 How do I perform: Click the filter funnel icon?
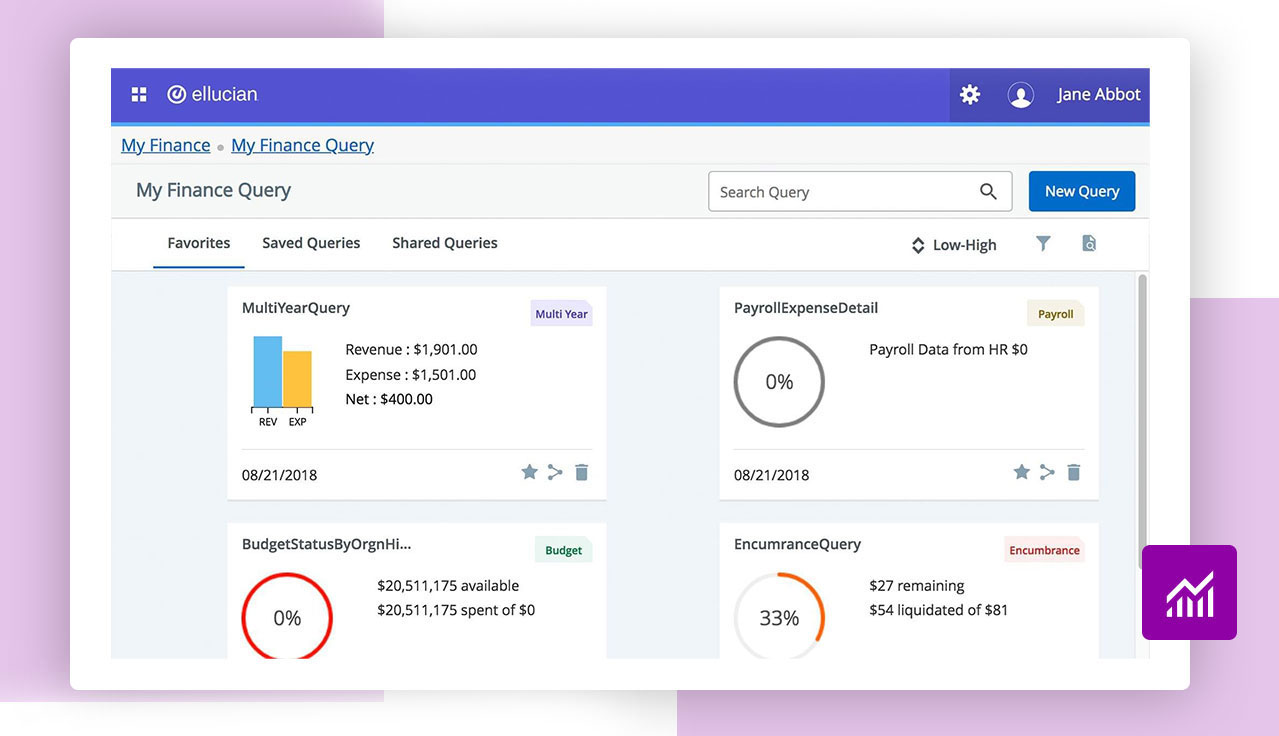1043,243
